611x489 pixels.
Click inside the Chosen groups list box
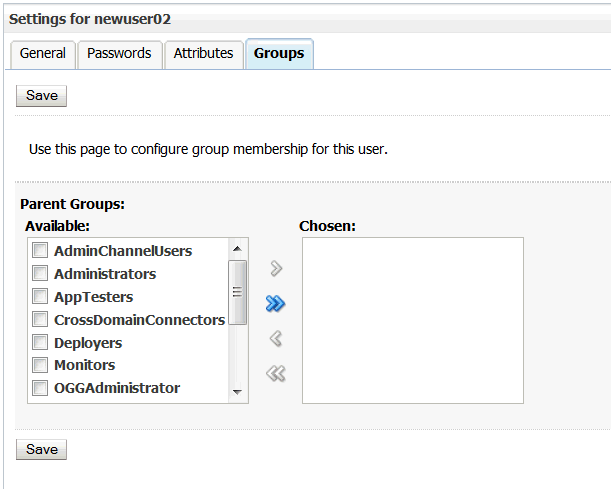click(412, 320)
